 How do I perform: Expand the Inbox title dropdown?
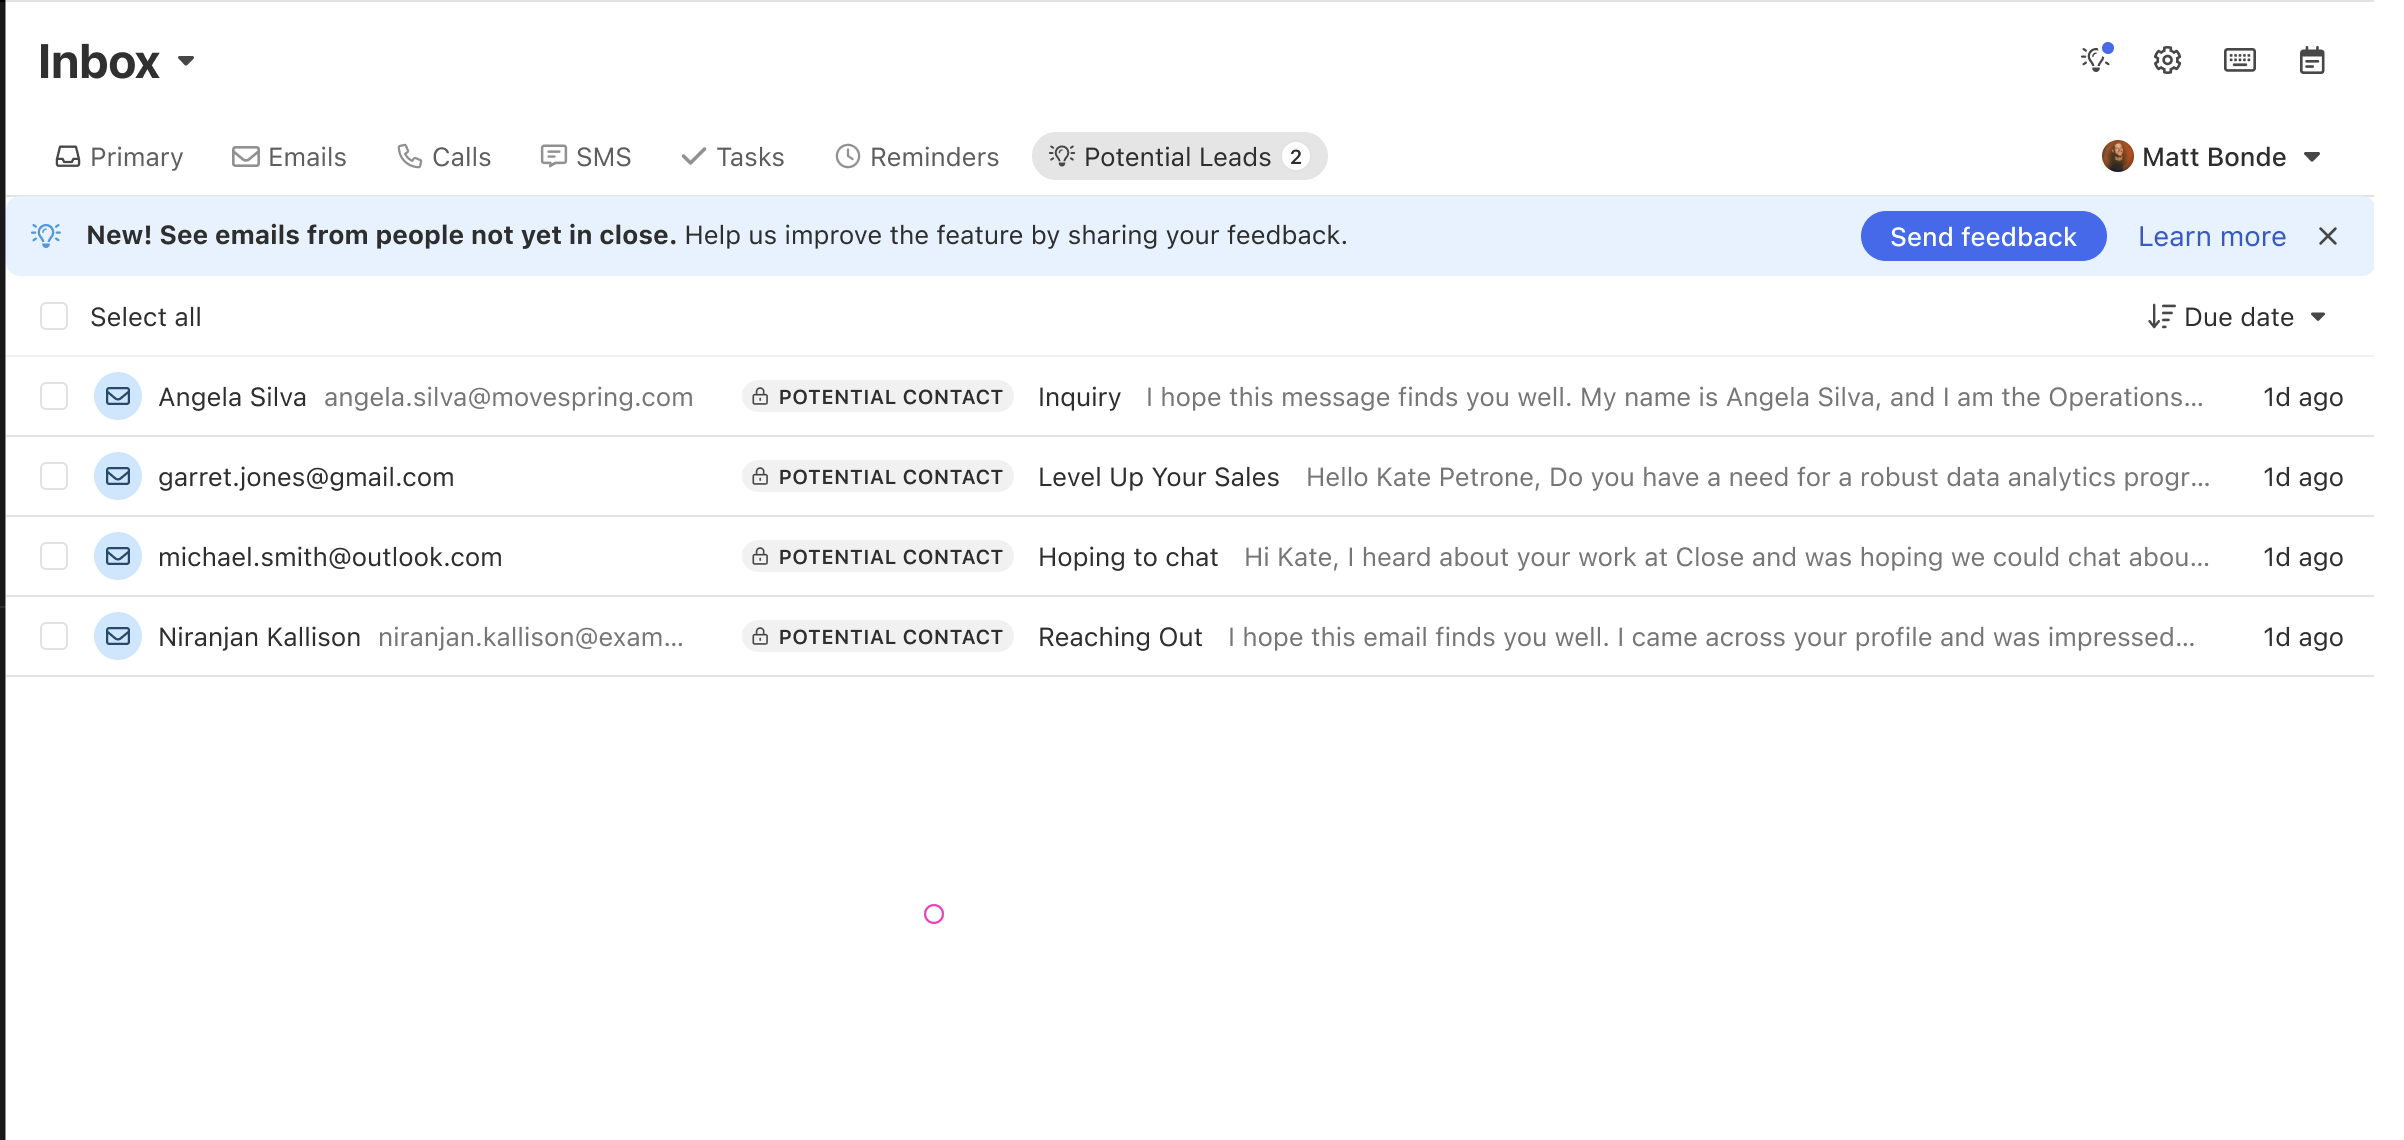coord(186,61)
